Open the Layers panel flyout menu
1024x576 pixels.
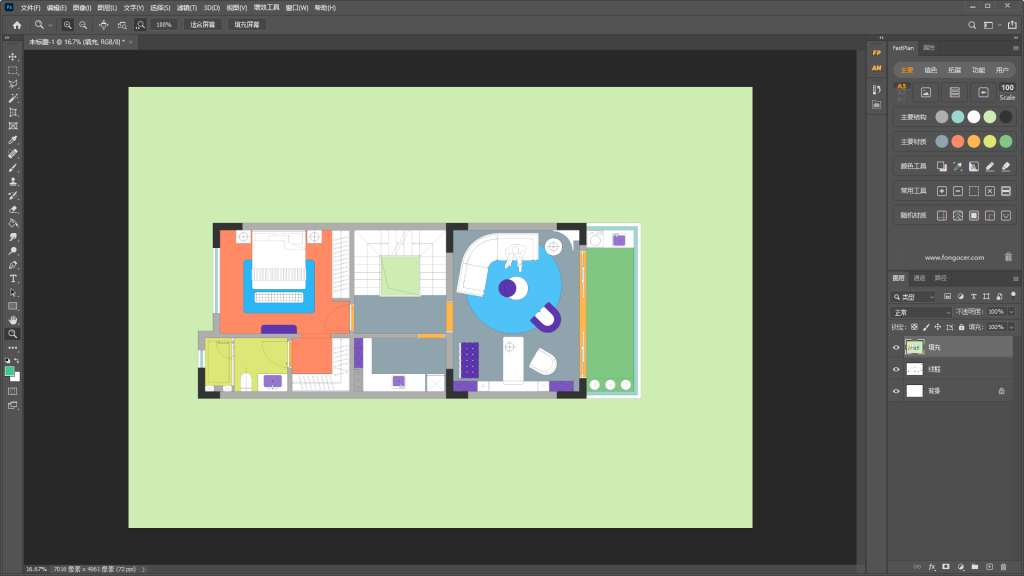pos(1016,279)
